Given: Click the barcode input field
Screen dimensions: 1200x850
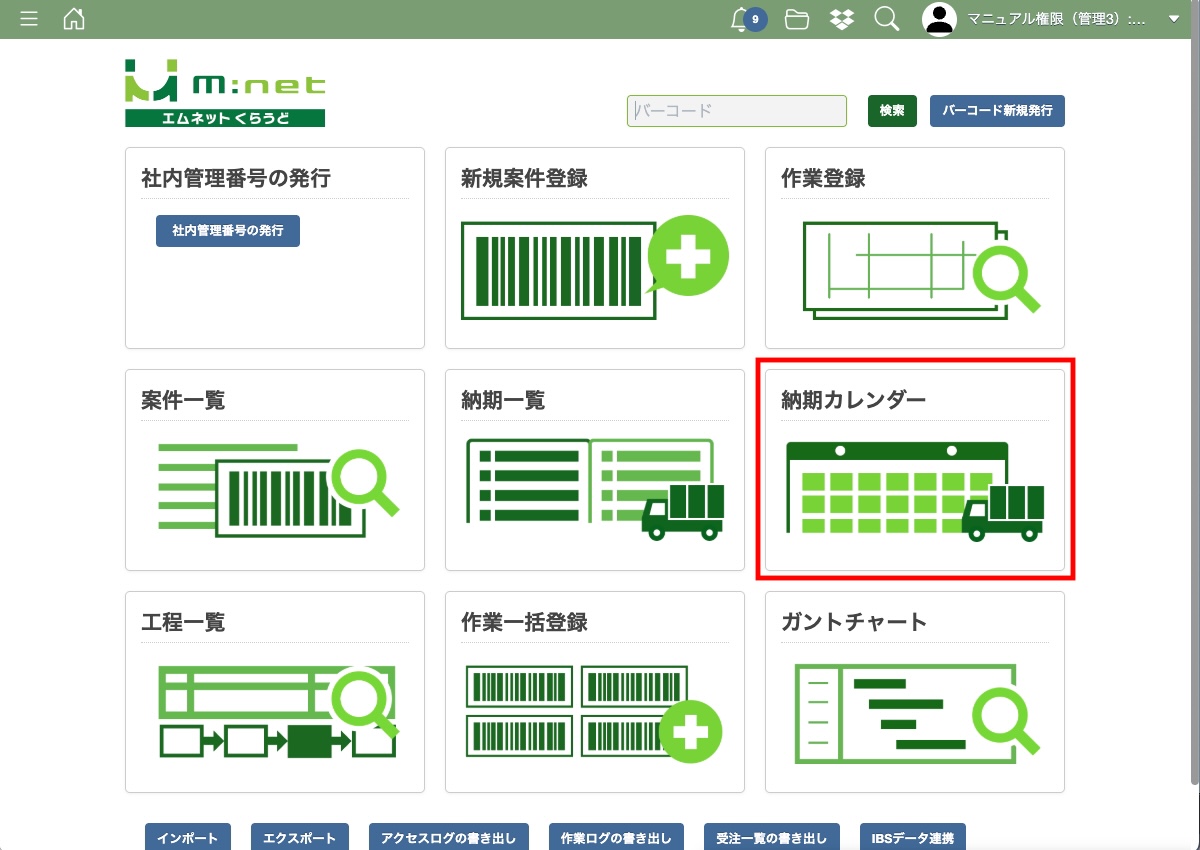Looking at the screenshot, I should tap(737, 111).
